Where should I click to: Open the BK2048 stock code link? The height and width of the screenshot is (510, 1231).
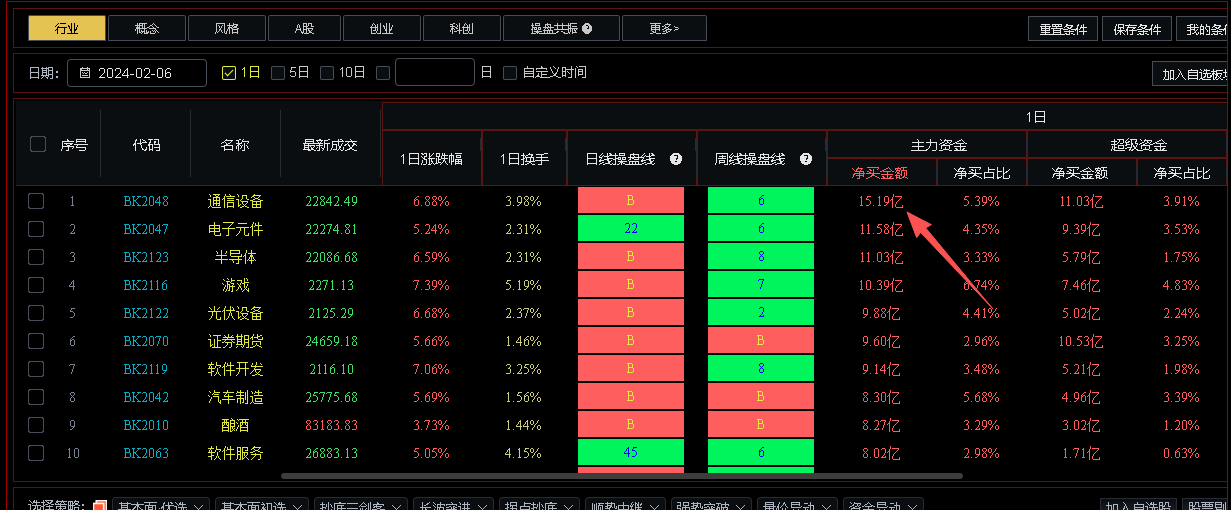click(x=146, y=201)
